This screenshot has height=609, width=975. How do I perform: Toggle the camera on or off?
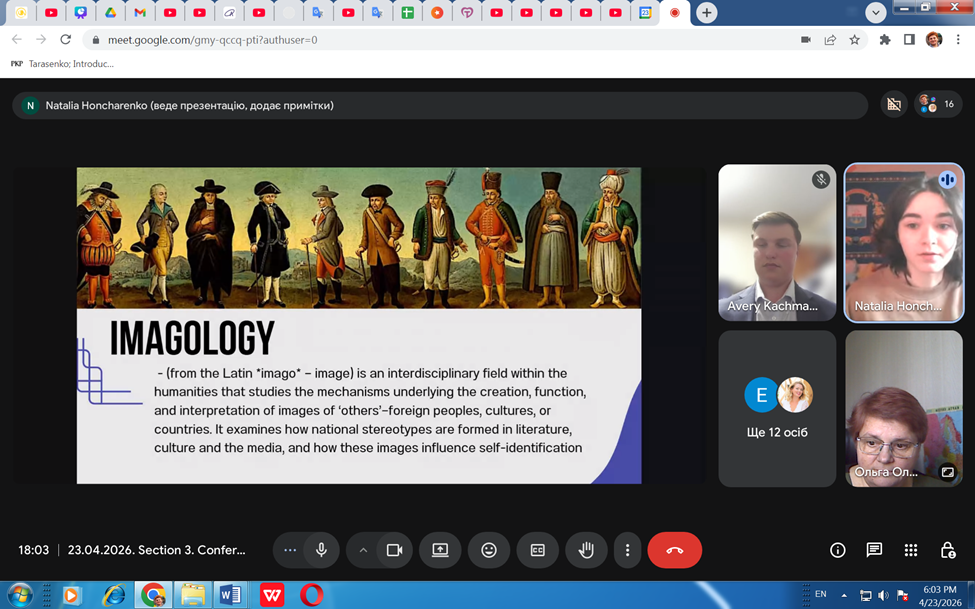(x=394, y=550)
